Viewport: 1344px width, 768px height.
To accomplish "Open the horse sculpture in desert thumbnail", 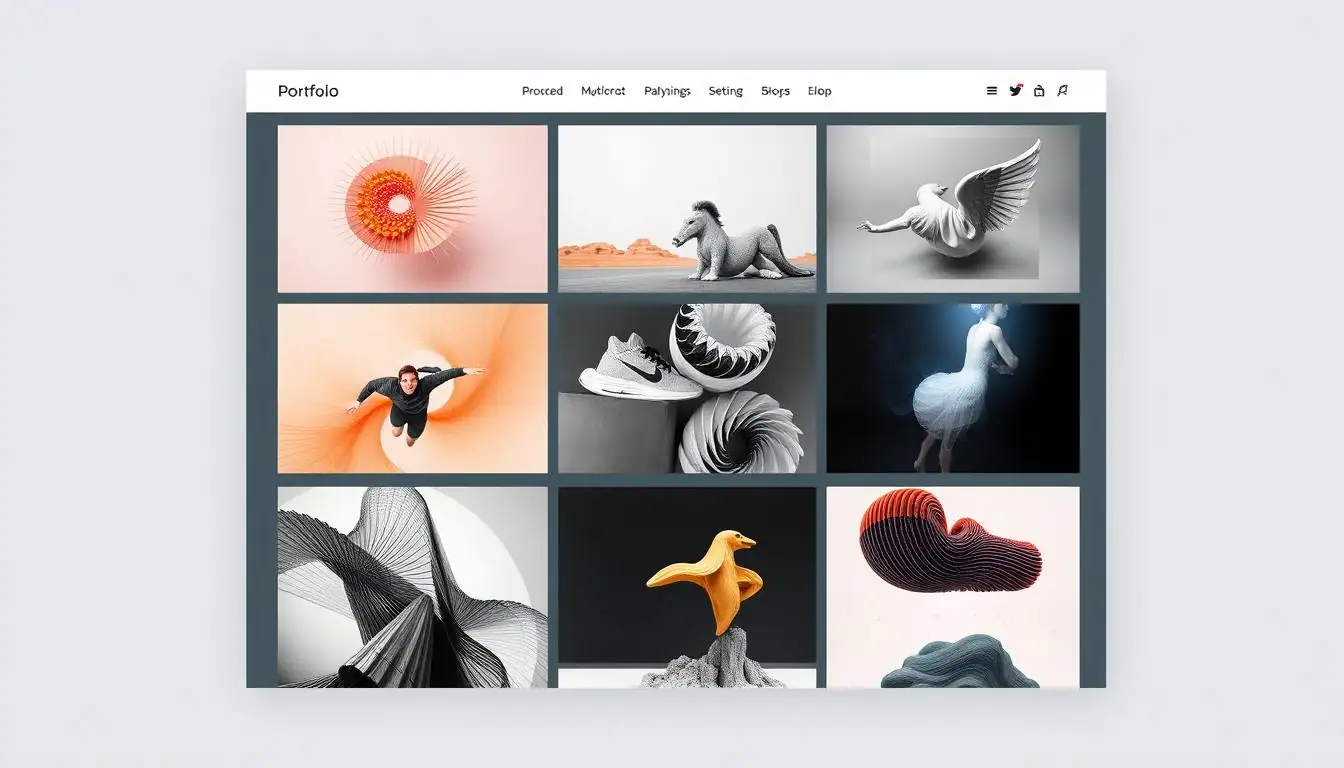I will 687,208.
